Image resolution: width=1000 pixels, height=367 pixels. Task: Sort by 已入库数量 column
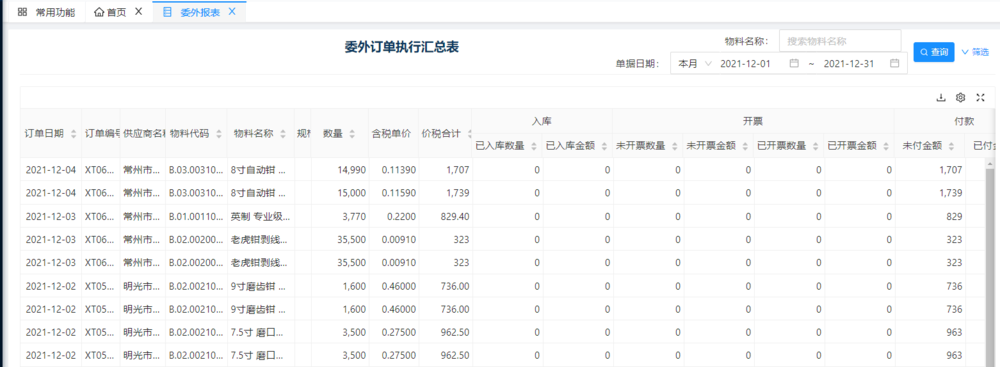534,146
